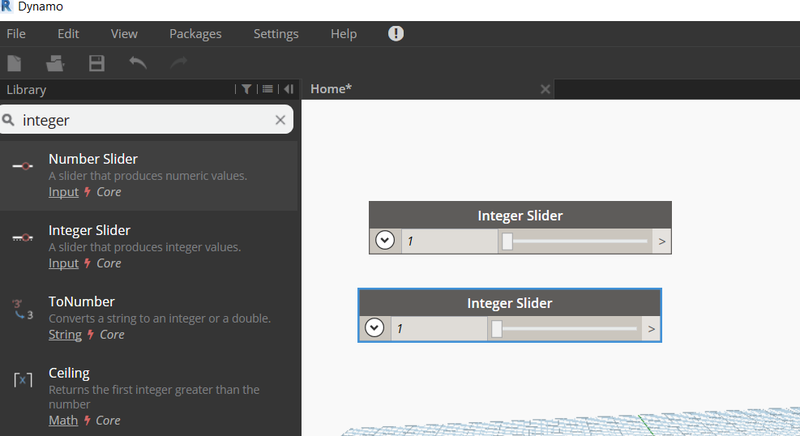Open the View menu
Screen dimensions: 800x436
pyautogui.click(x=124, y=34)
